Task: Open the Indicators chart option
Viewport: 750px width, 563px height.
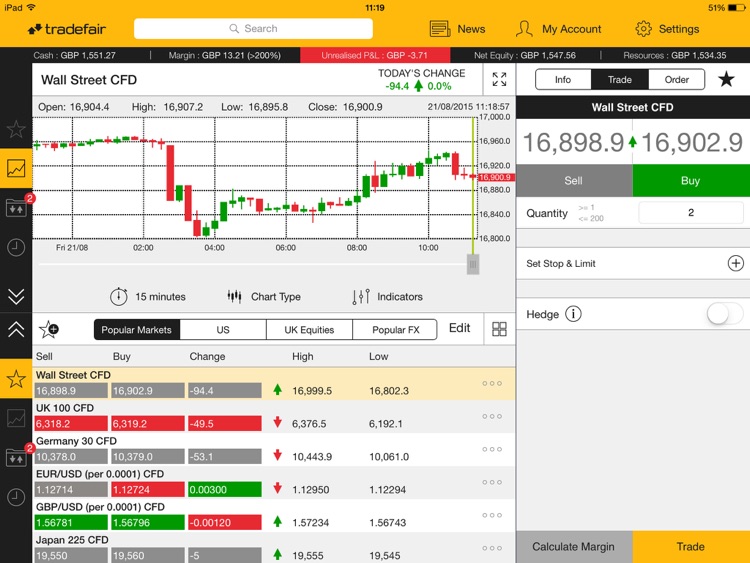Action: click(388, 297)
